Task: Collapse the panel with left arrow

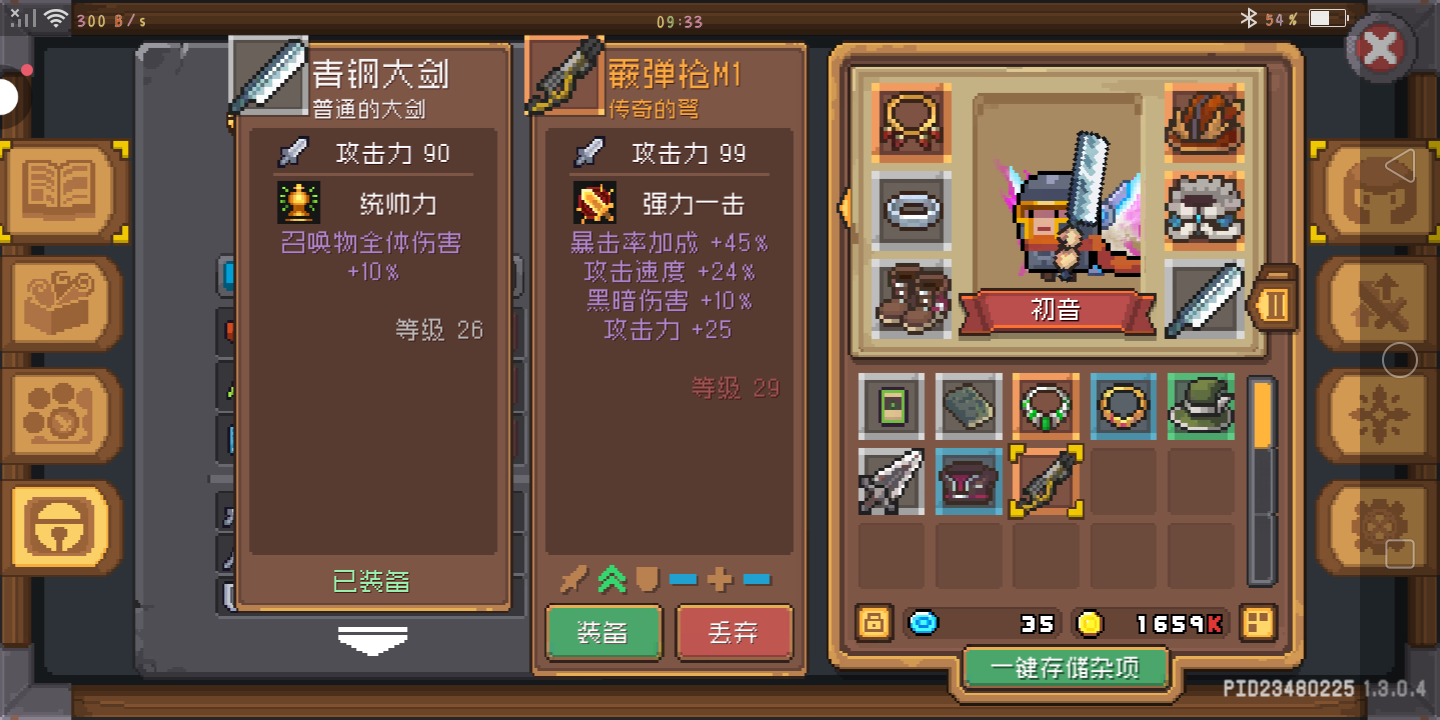Action: coord(845,207)
